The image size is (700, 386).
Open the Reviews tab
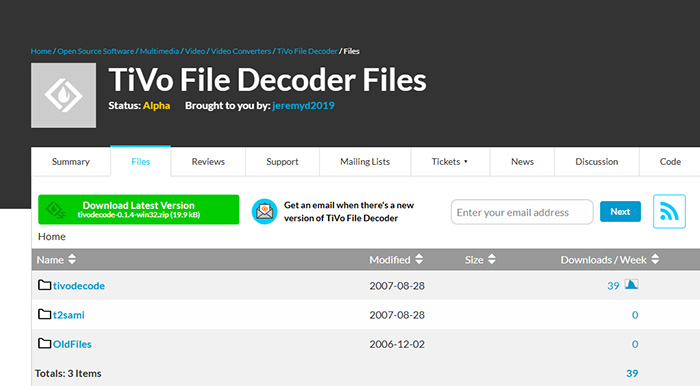coord(208,162)
